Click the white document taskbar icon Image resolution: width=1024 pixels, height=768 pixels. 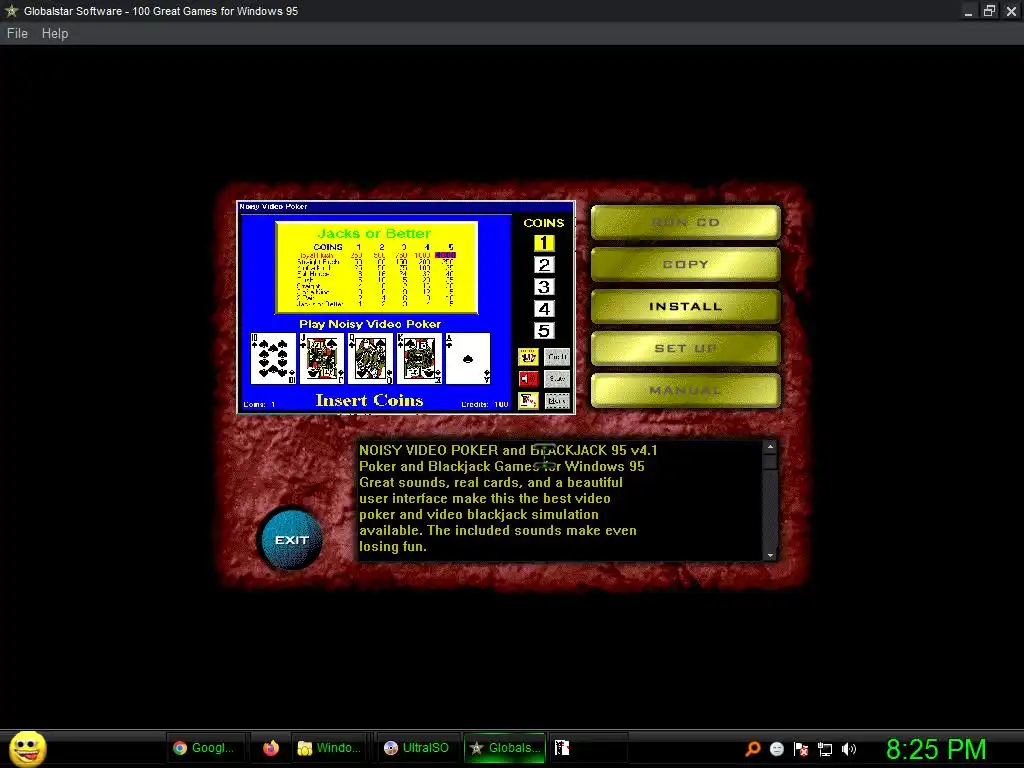click(562, 748)
